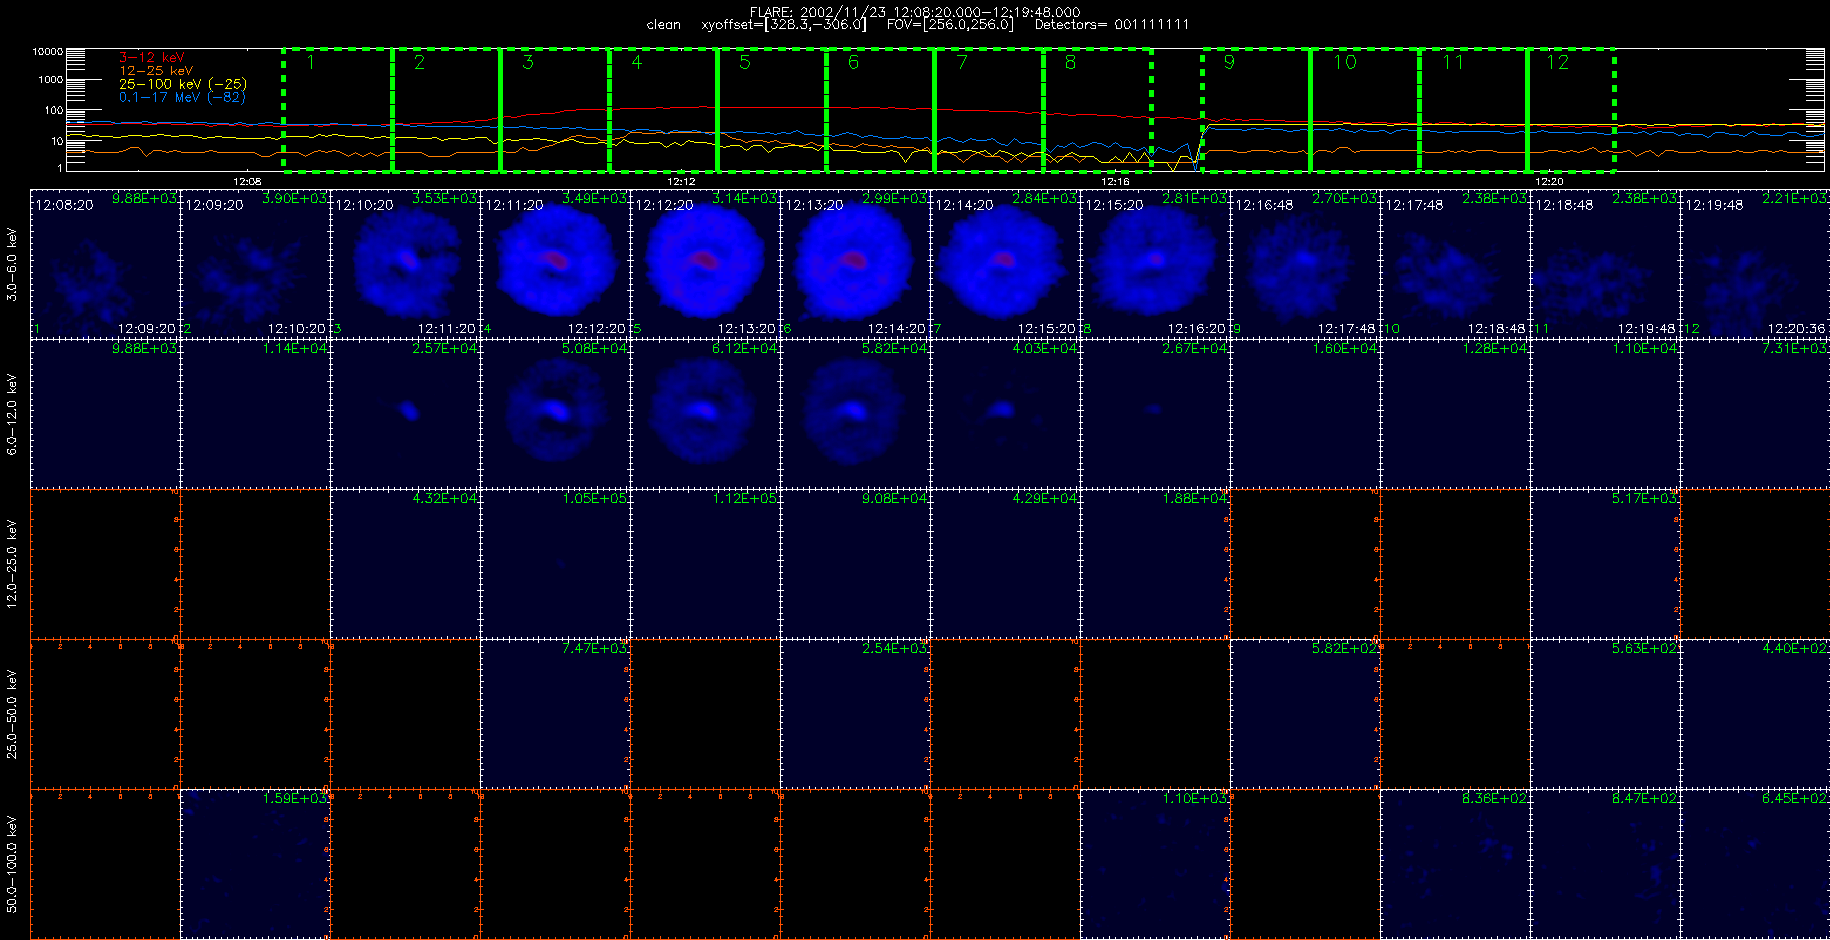
Task: Select interval 4 marker in the lightcurve plot
Action: point(637,63)
